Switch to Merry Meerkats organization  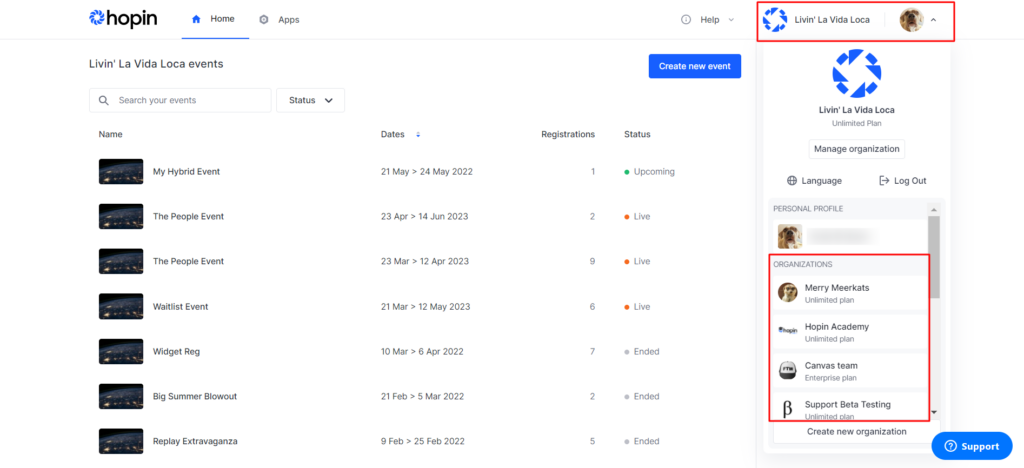coord(850,293)
